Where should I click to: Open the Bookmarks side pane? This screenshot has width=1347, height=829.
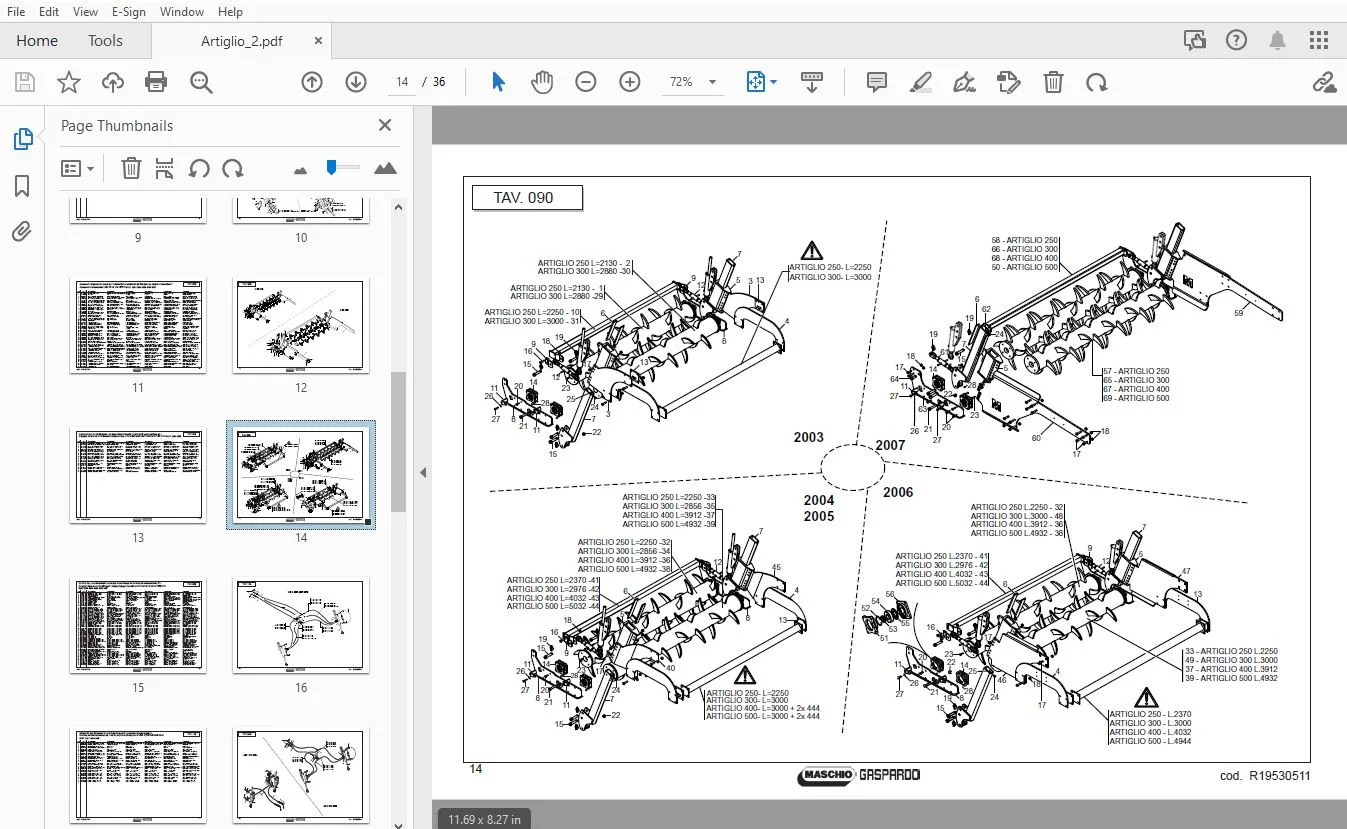(x=22, y=186)
